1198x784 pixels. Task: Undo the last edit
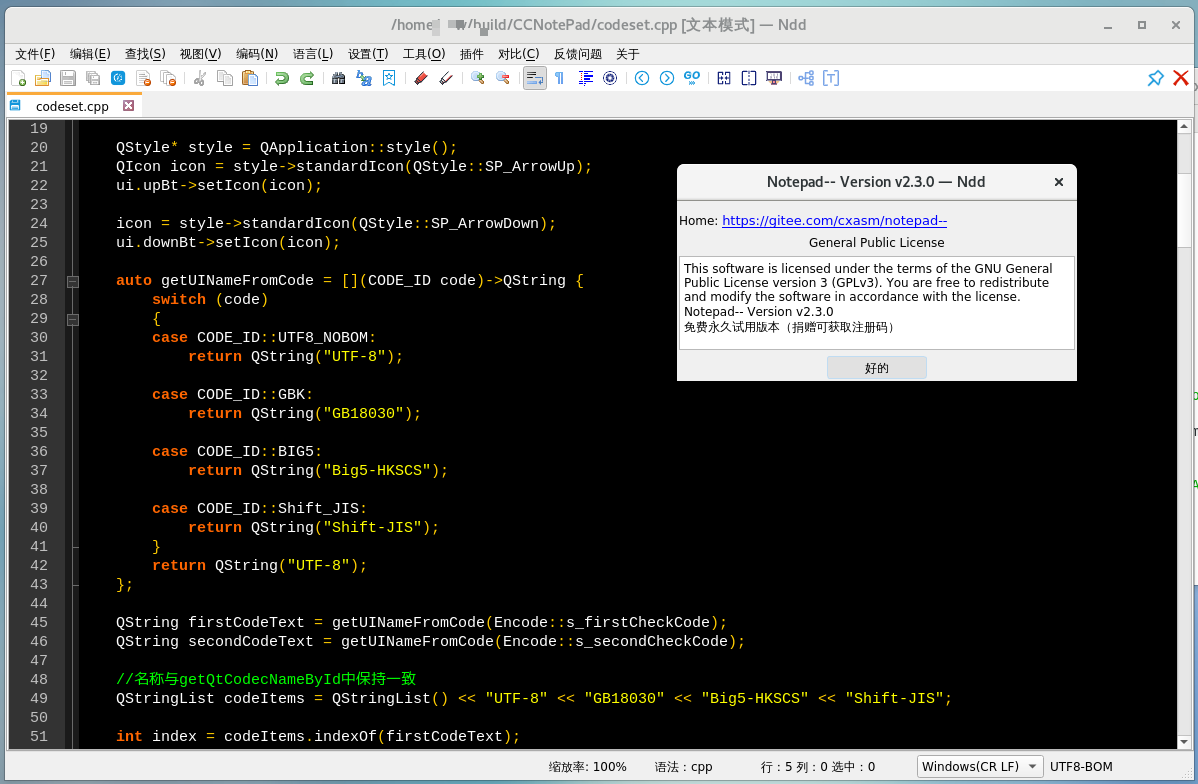coord(283,77)
